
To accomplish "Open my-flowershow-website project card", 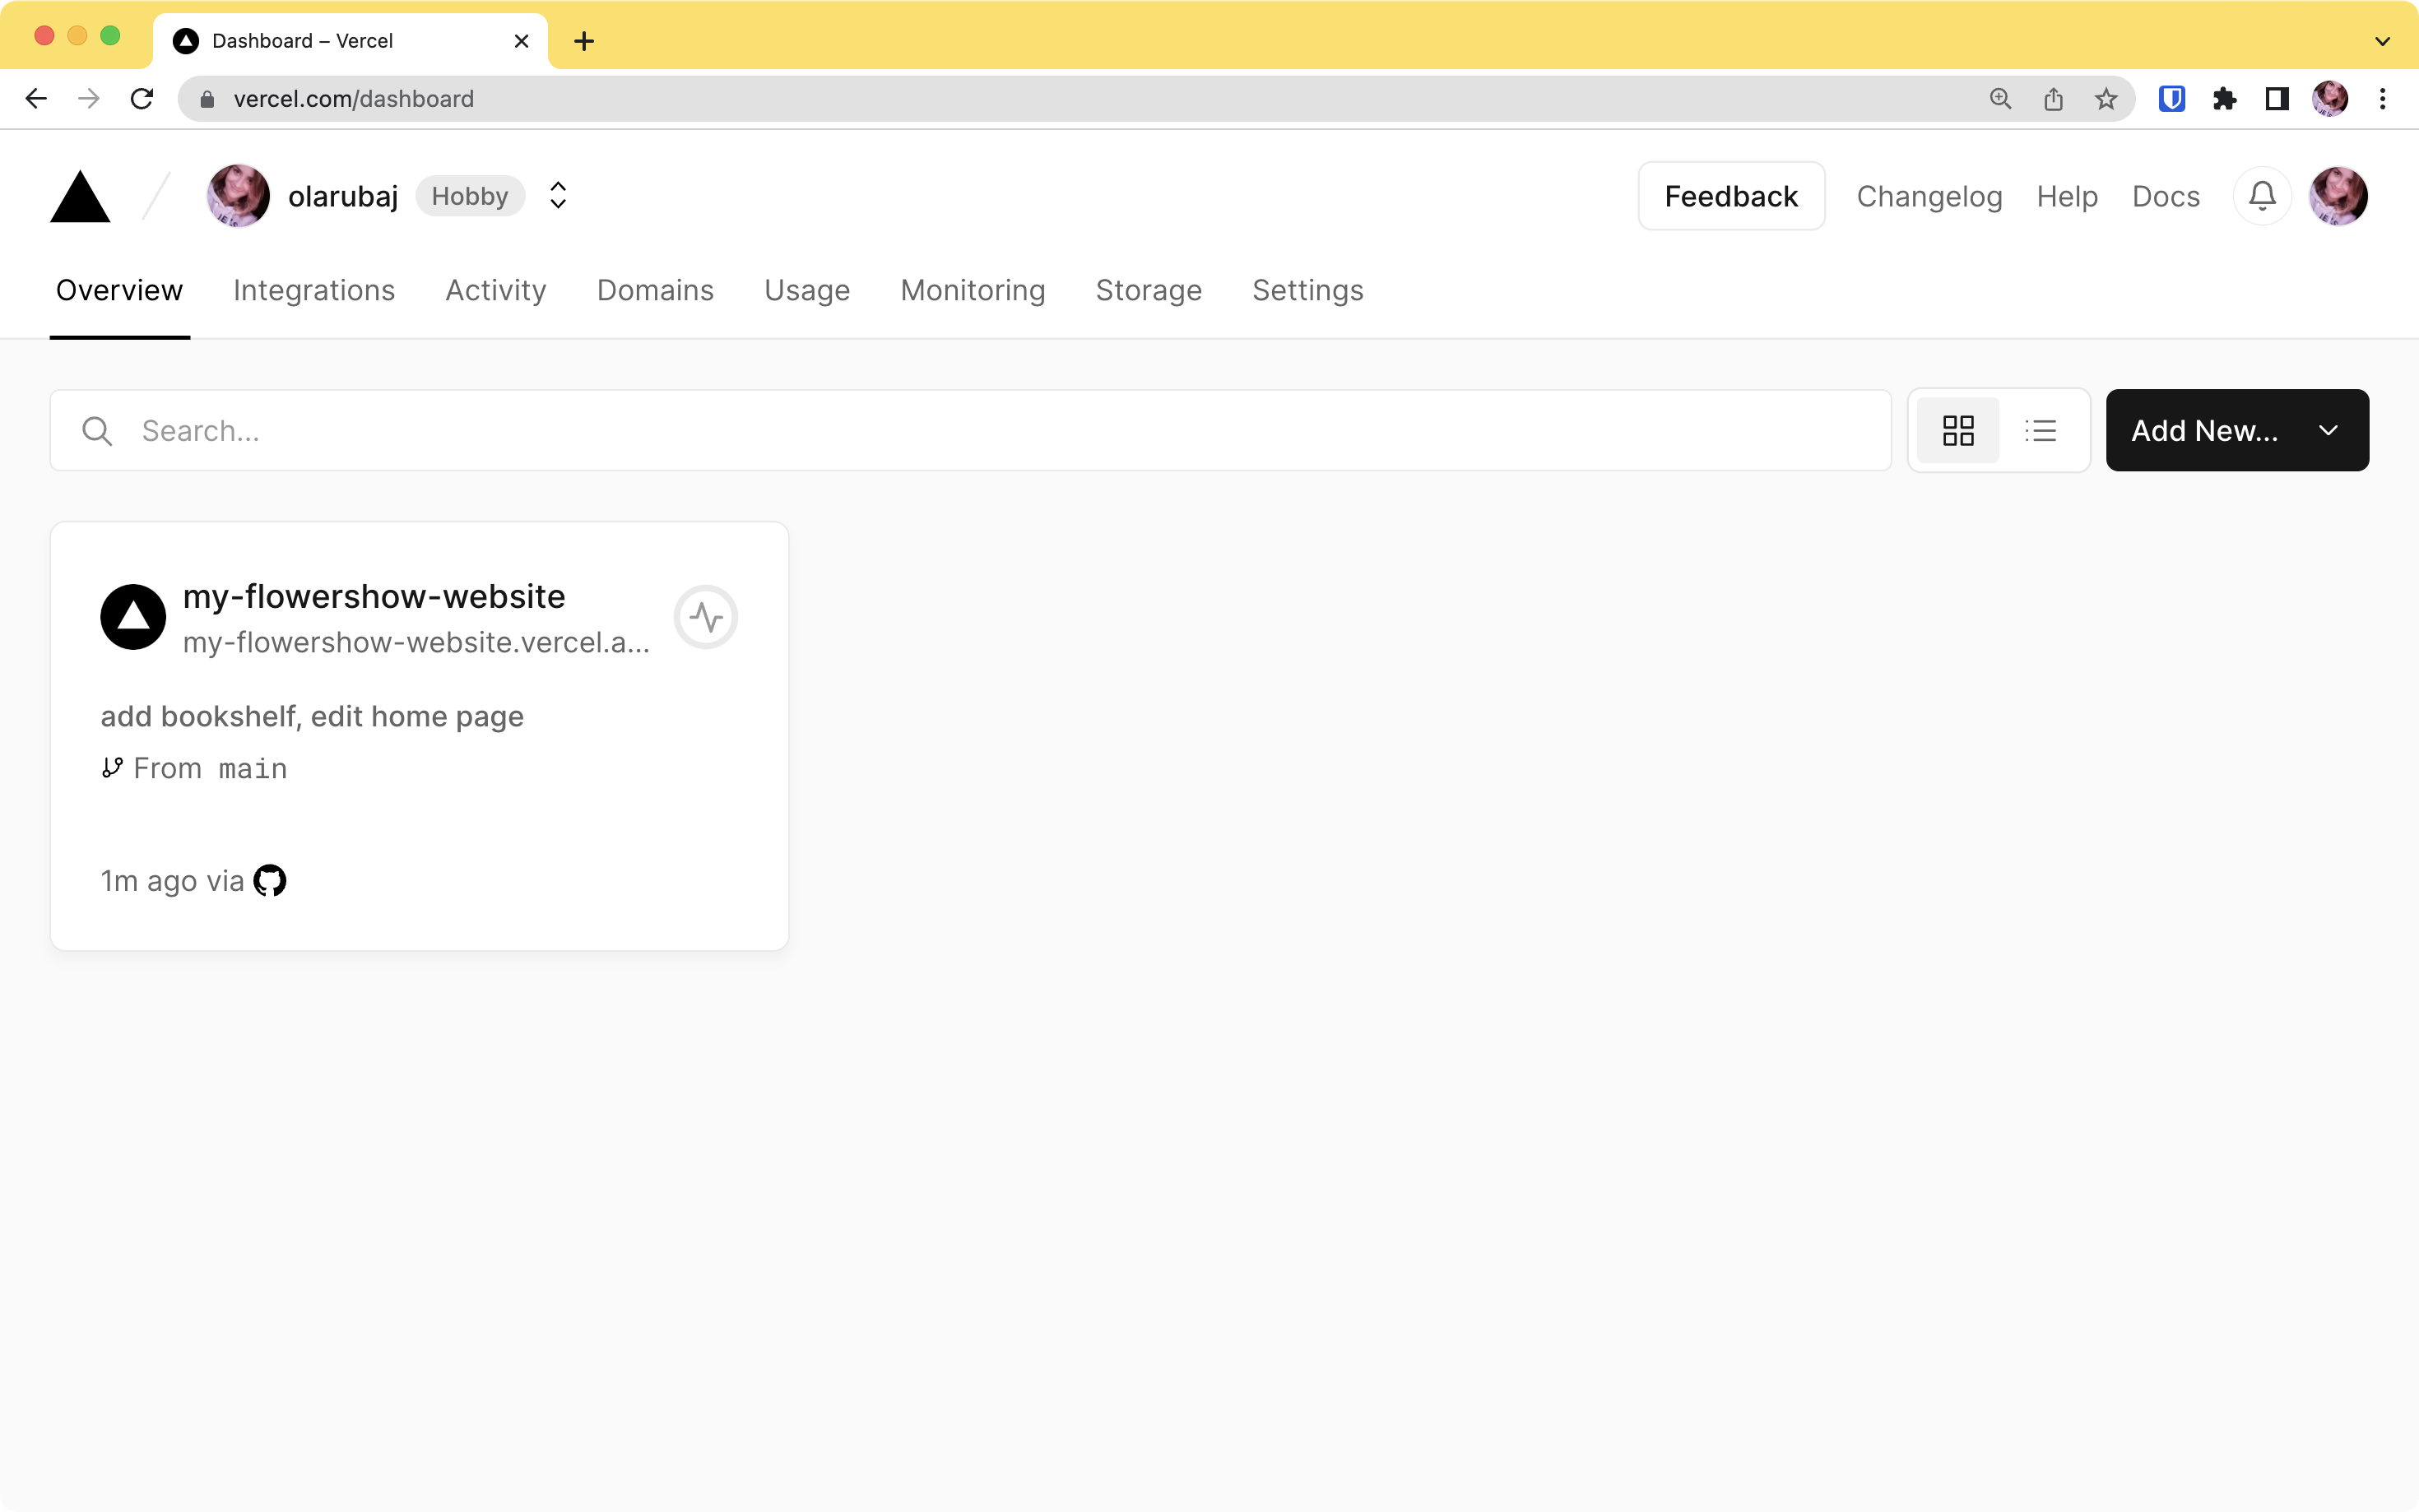I will [373, 594].
